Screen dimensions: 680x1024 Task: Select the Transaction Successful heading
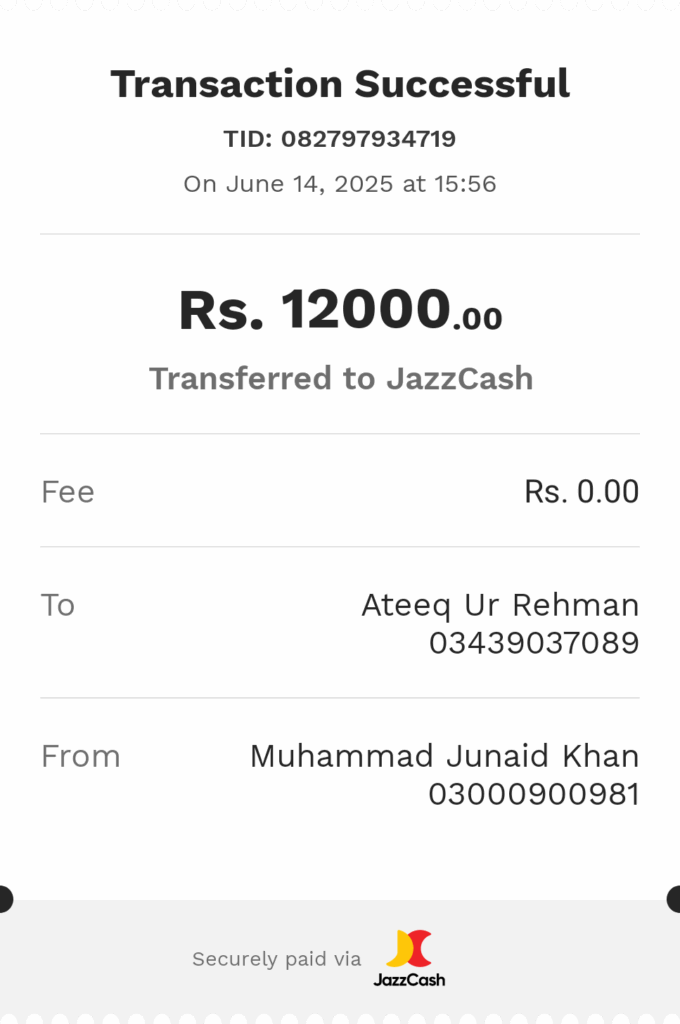[x=340, y=84]
